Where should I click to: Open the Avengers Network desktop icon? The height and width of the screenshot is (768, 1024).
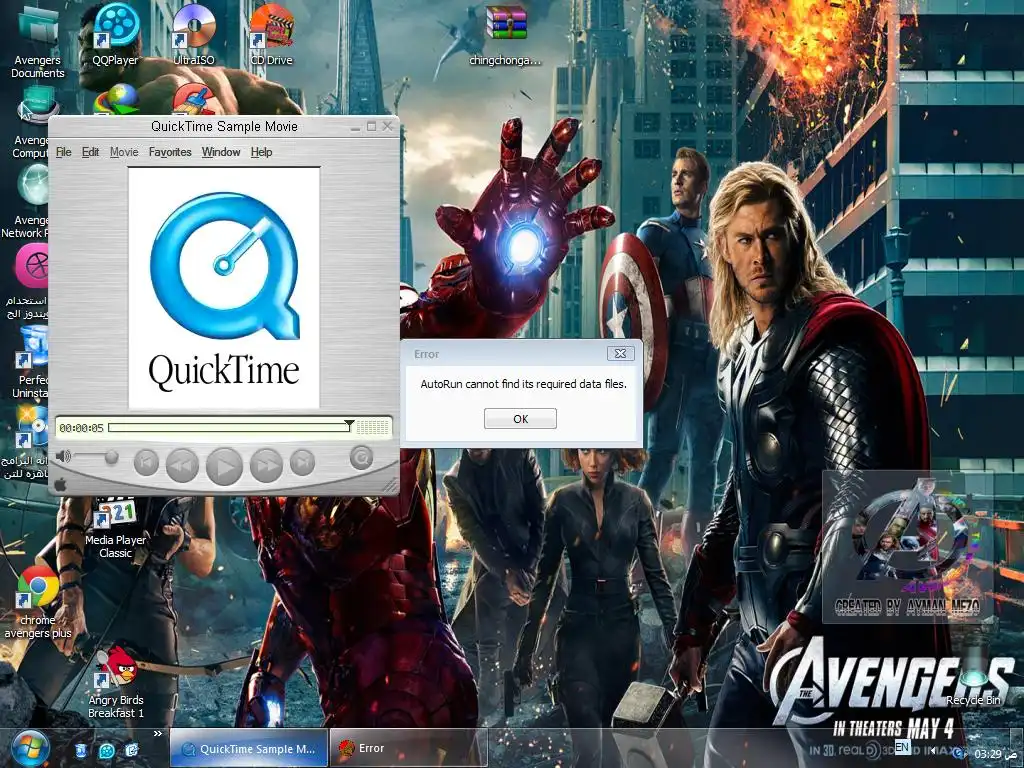(x=25, y=201)
